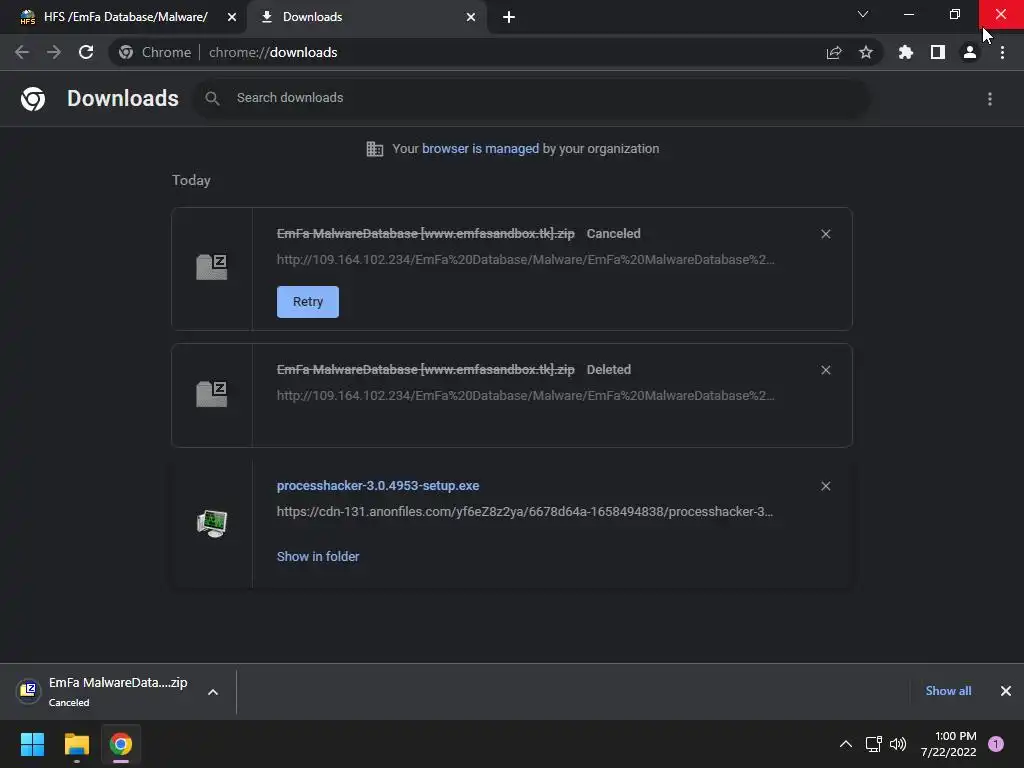Screen dimensions: 1024x768
Task: Toggle the browser side panel
Action: 938,52
